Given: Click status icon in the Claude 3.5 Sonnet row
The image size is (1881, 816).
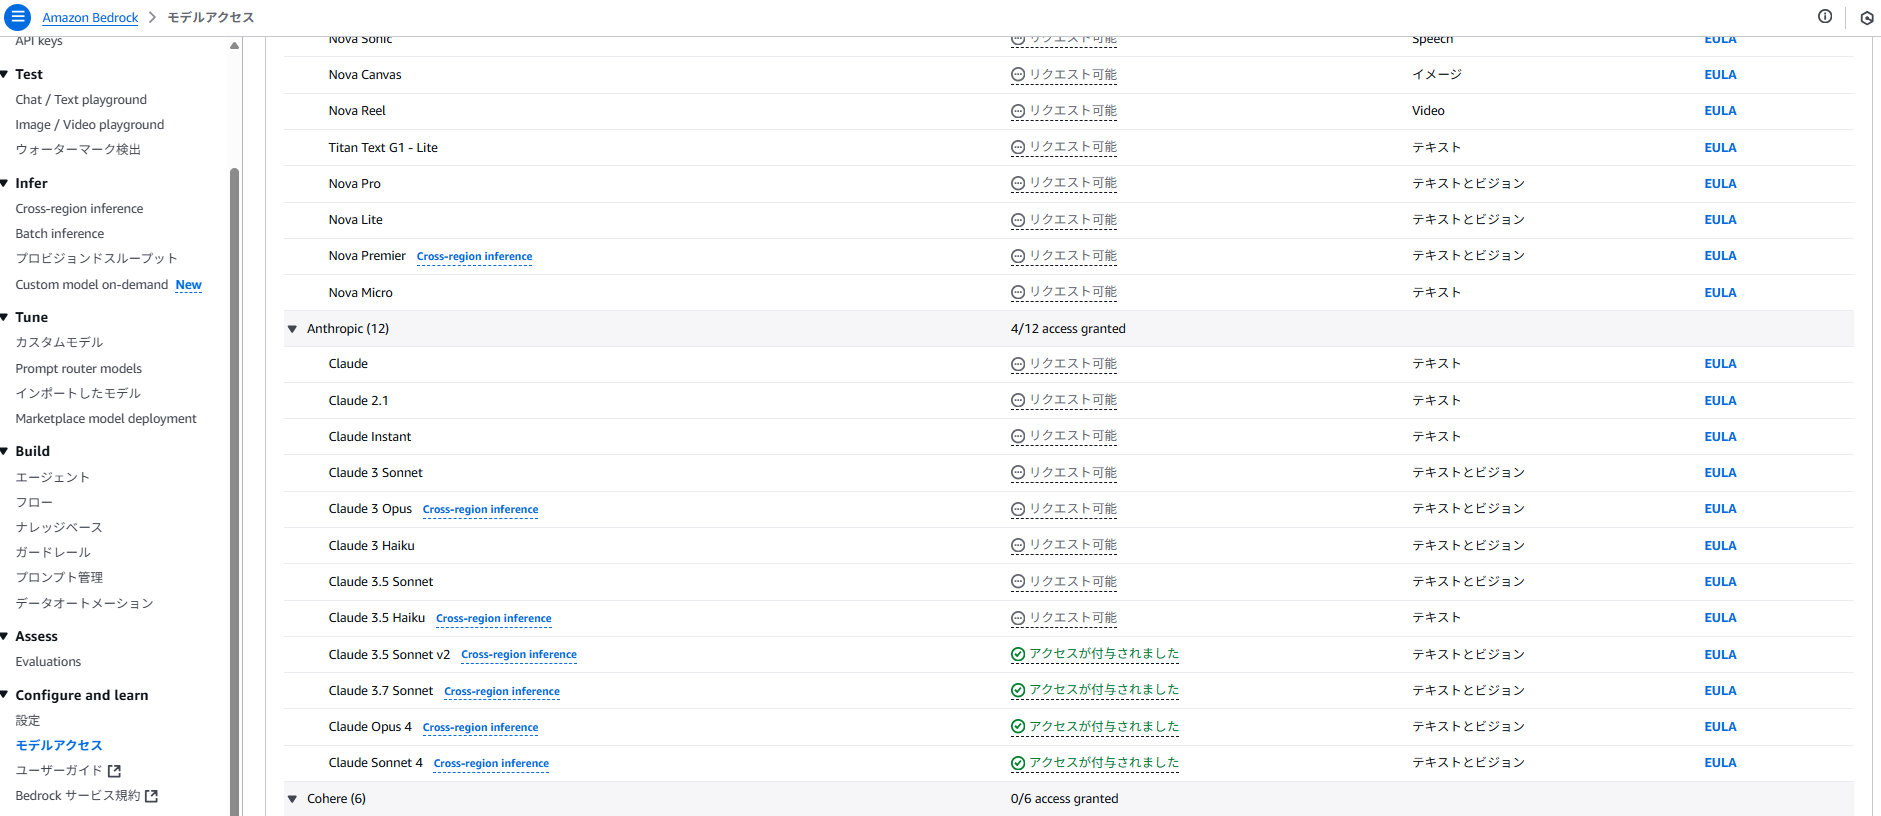Looking at the screenshot, I should pos(1018,582).
